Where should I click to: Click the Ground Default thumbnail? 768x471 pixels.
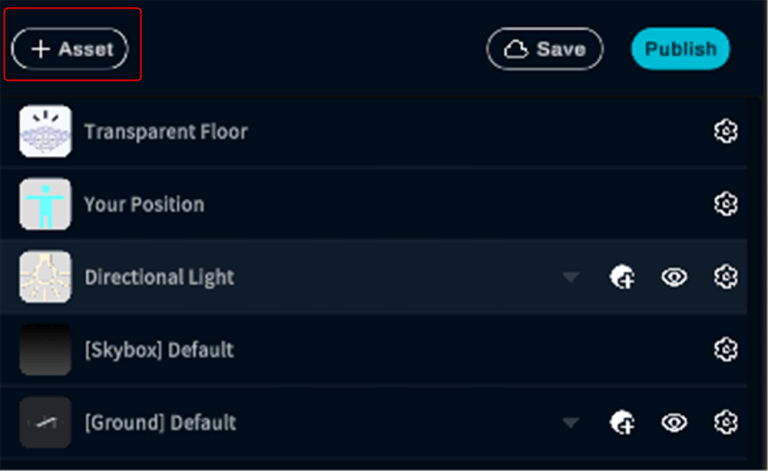coord(46,423)
